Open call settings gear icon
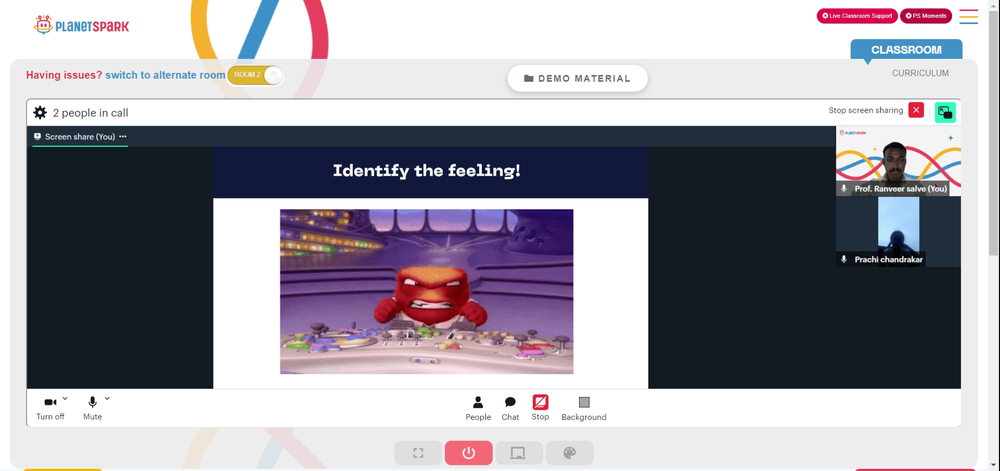 [x=40, y=113]
